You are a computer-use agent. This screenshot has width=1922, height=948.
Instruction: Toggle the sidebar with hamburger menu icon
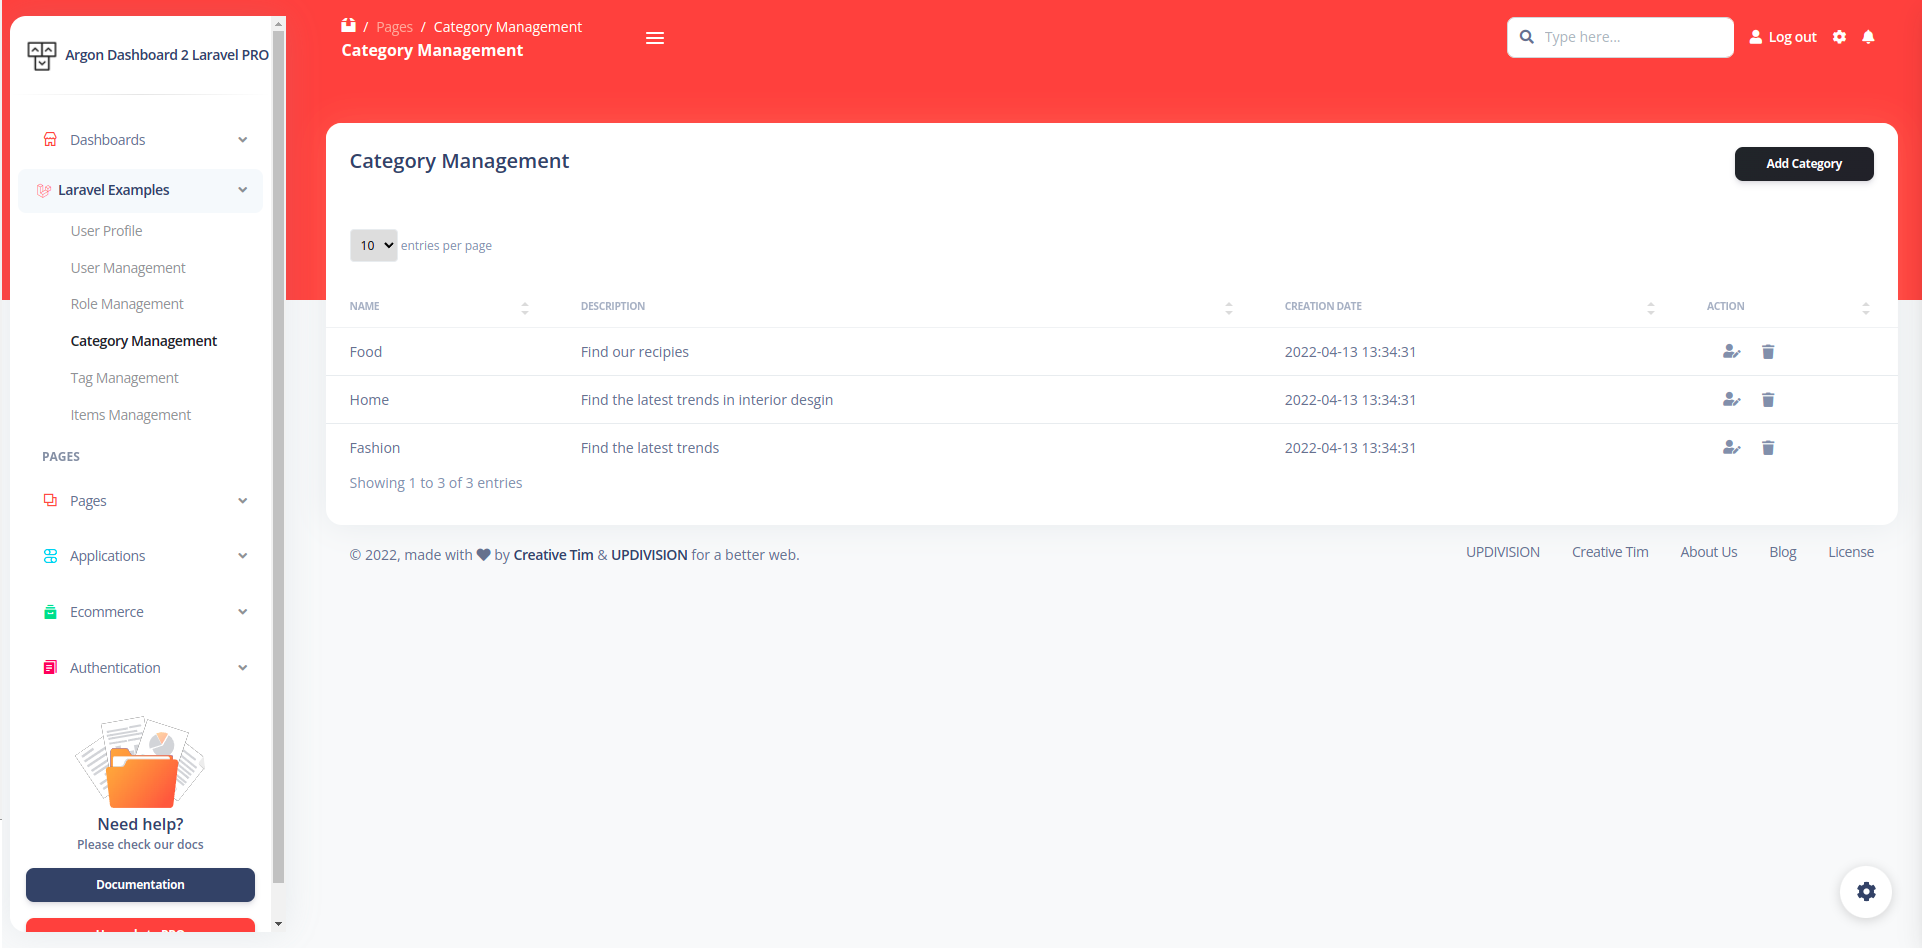(x=655, y=38)
